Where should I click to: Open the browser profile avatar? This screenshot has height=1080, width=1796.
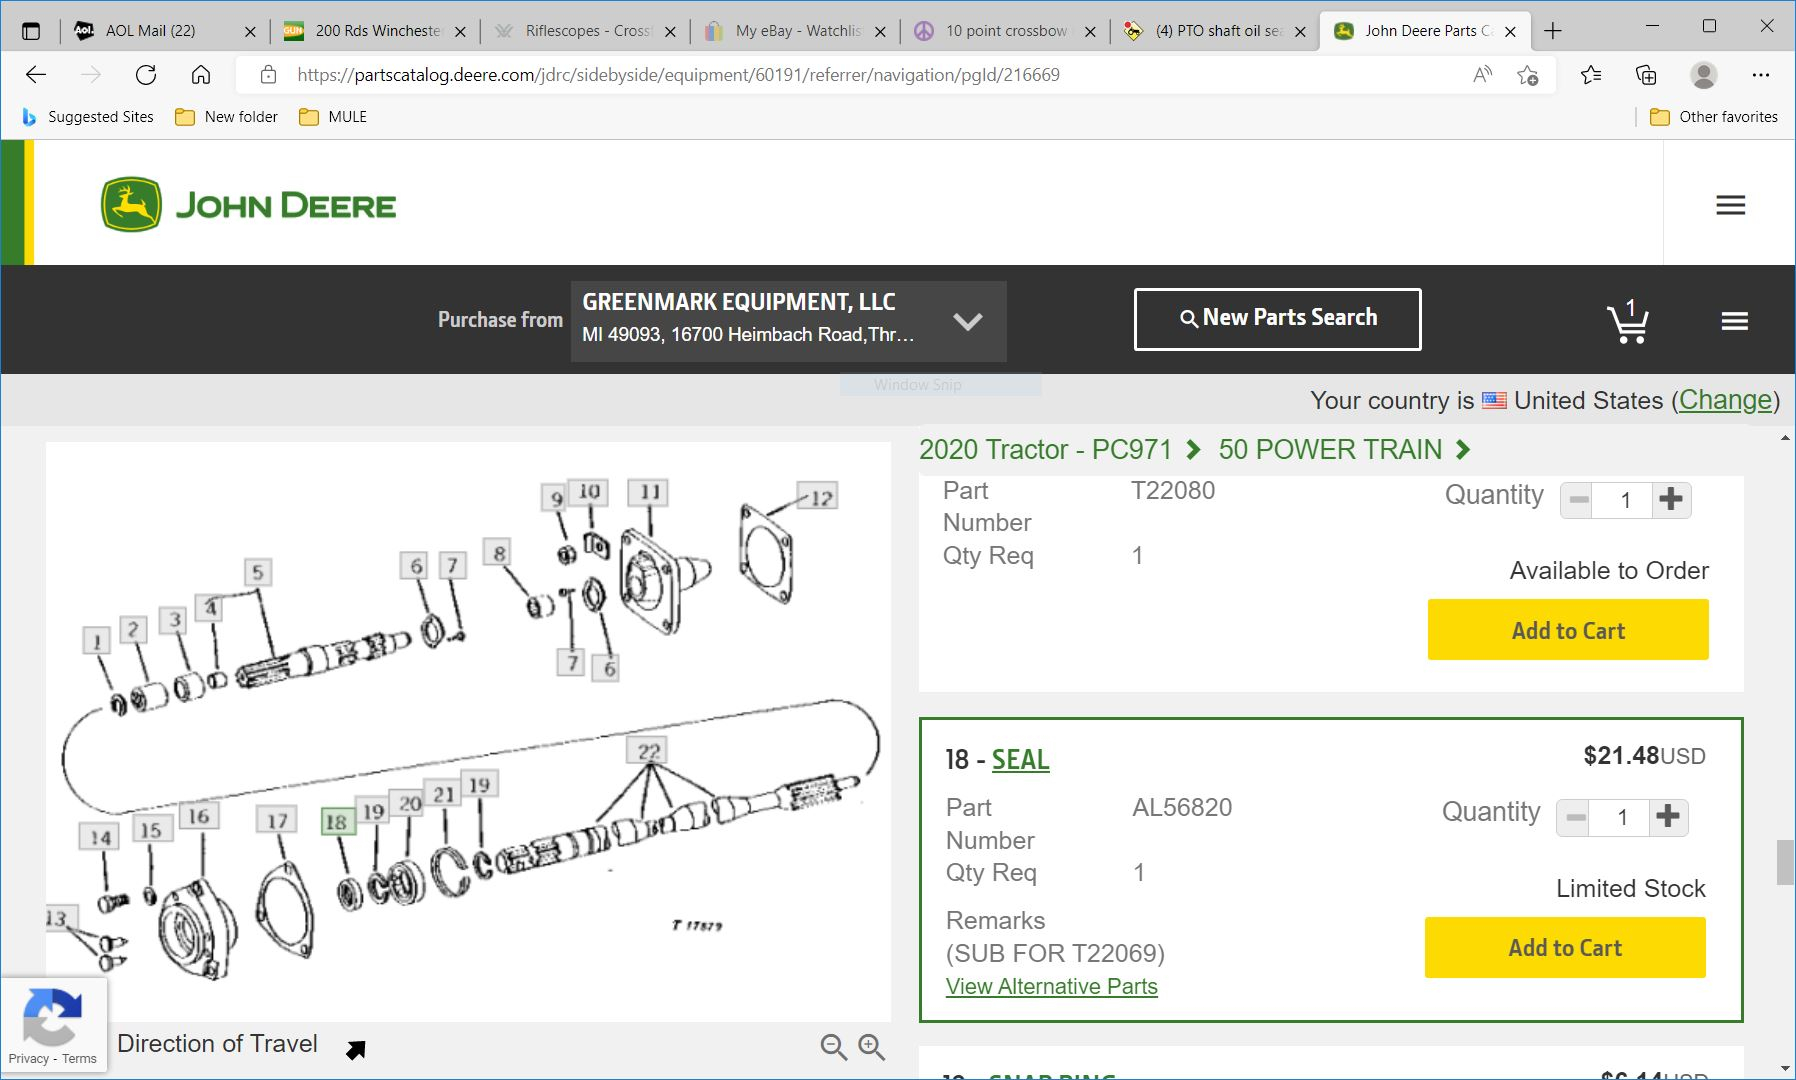click(1704, 74)
